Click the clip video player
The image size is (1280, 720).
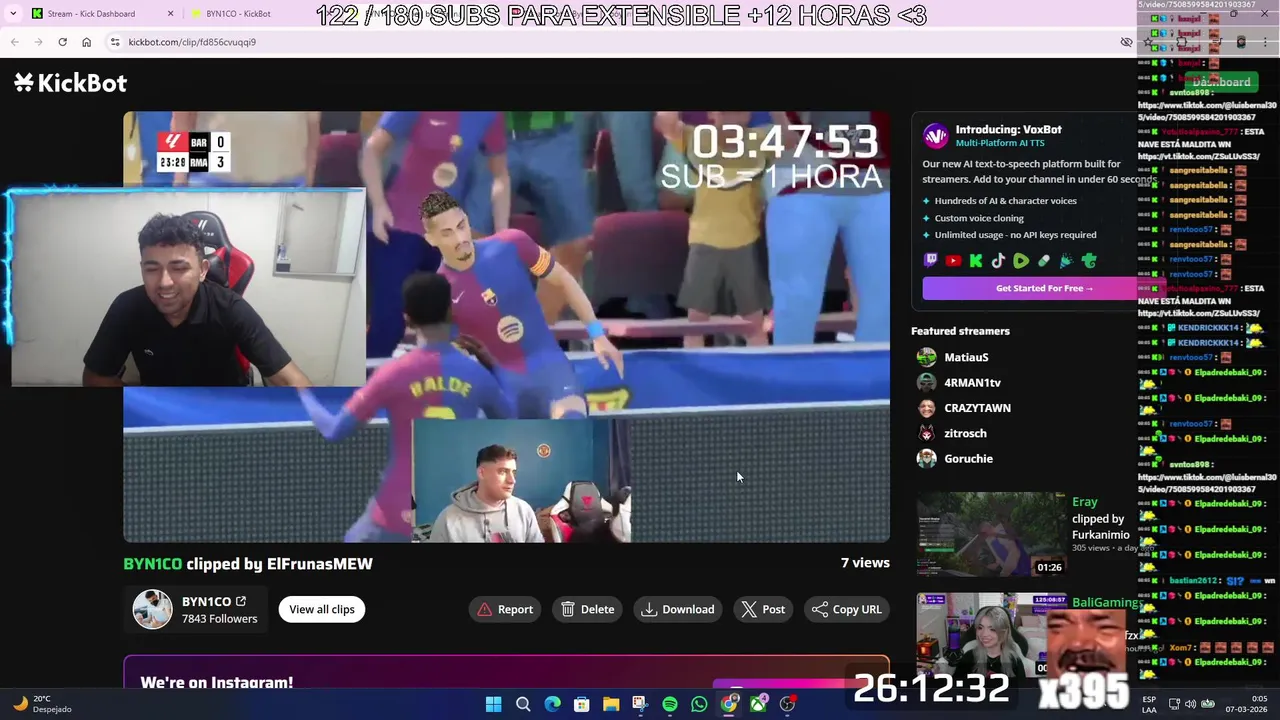506,327
